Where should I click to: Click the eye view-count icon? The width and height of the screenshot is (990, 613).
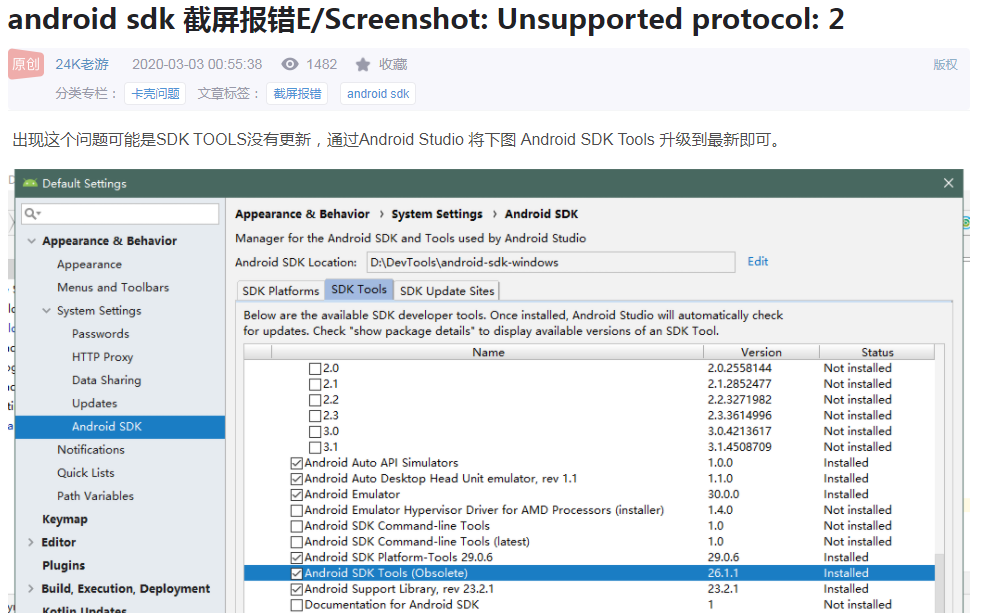[x=290, y=64]
